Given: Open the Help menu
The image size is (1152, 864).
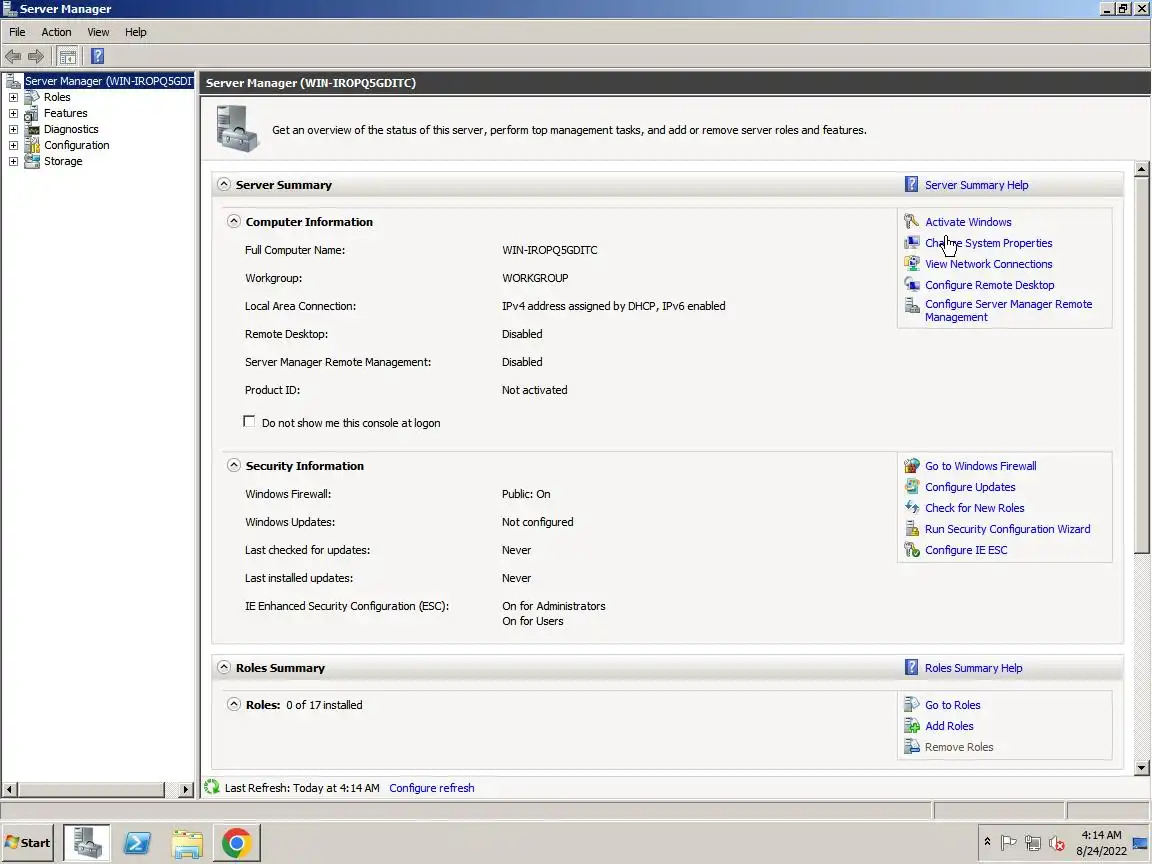Looking at the screenshot, I should (135, 32).
